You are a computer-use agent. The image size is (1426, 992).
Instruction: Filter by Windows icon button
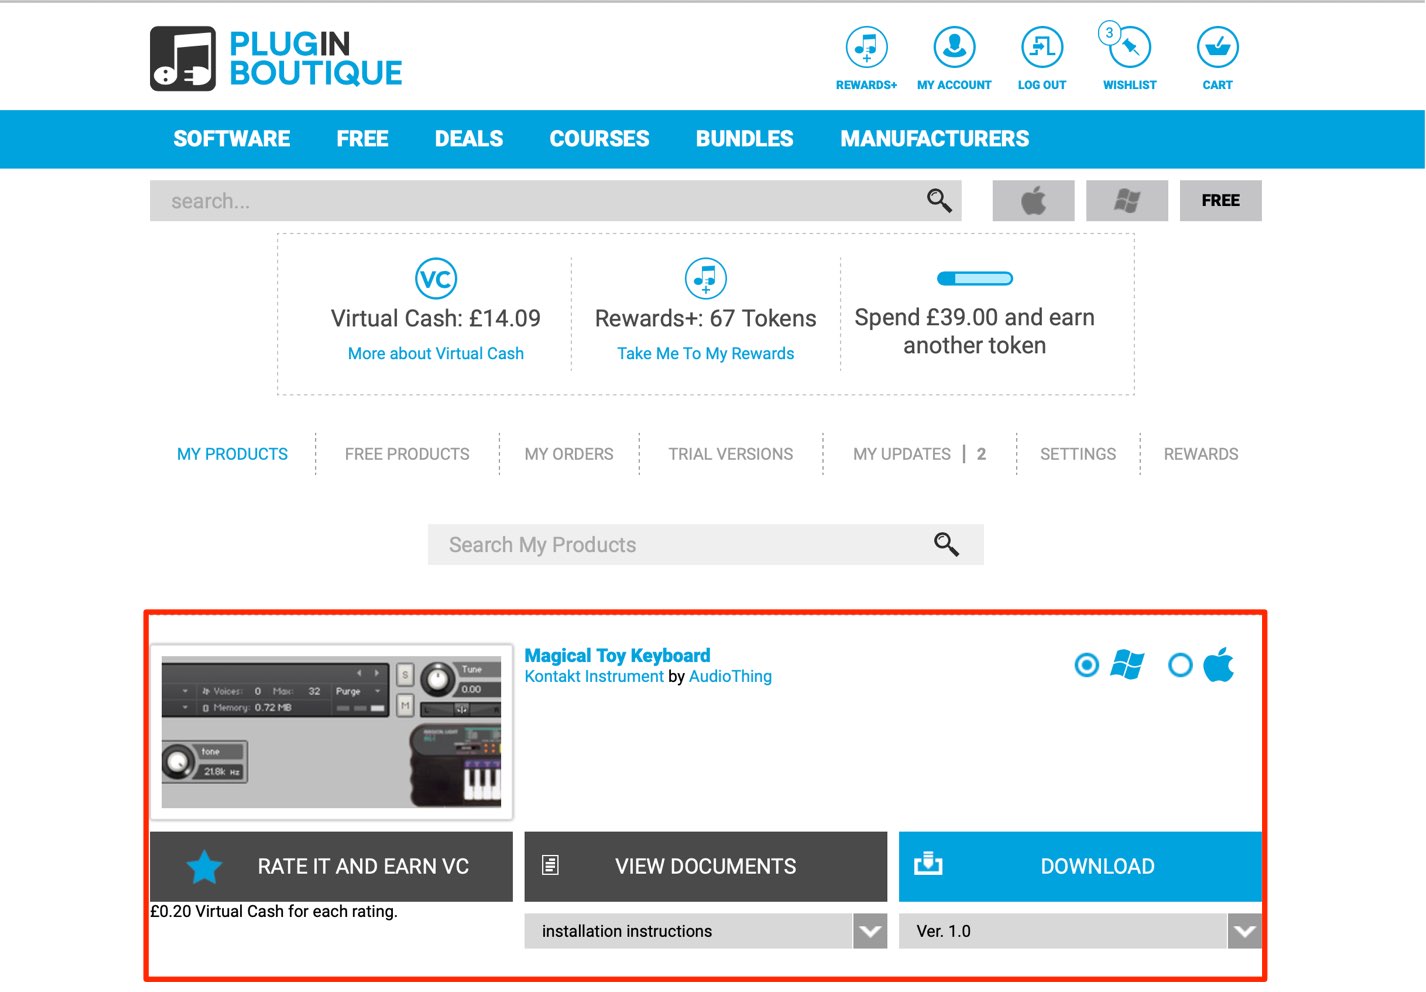tap(1127, 200)
